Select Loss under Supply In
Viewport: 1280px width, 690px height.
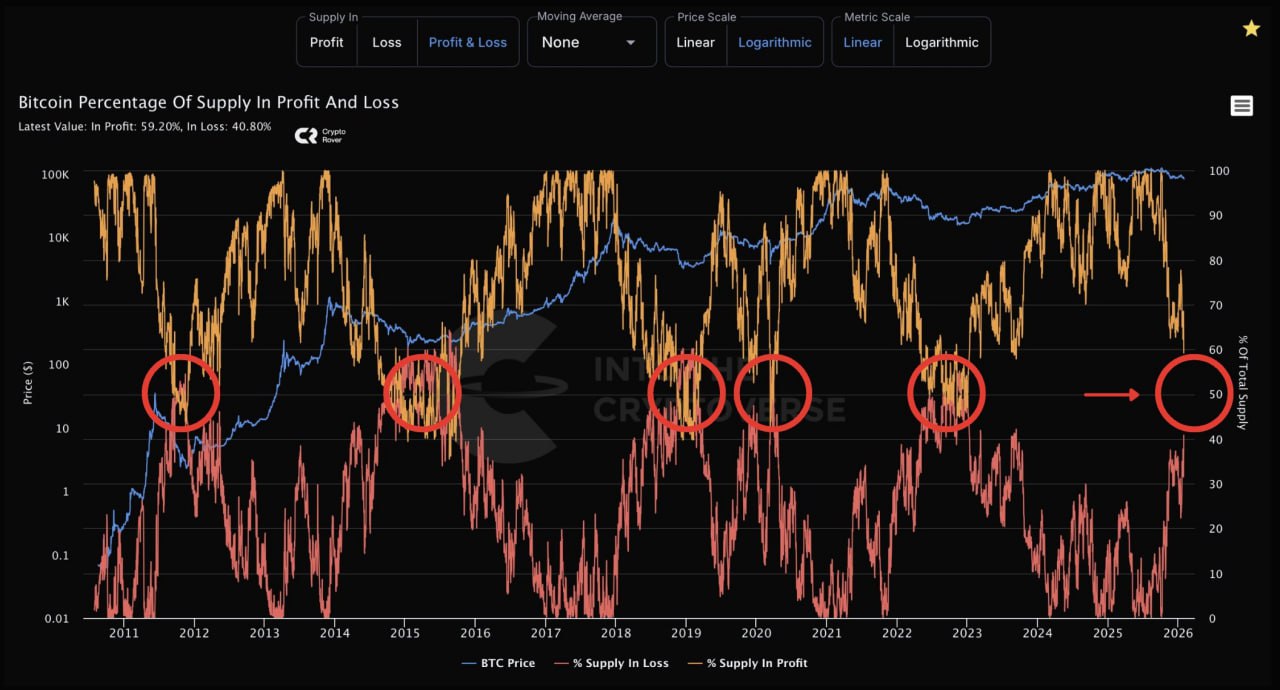387,43
